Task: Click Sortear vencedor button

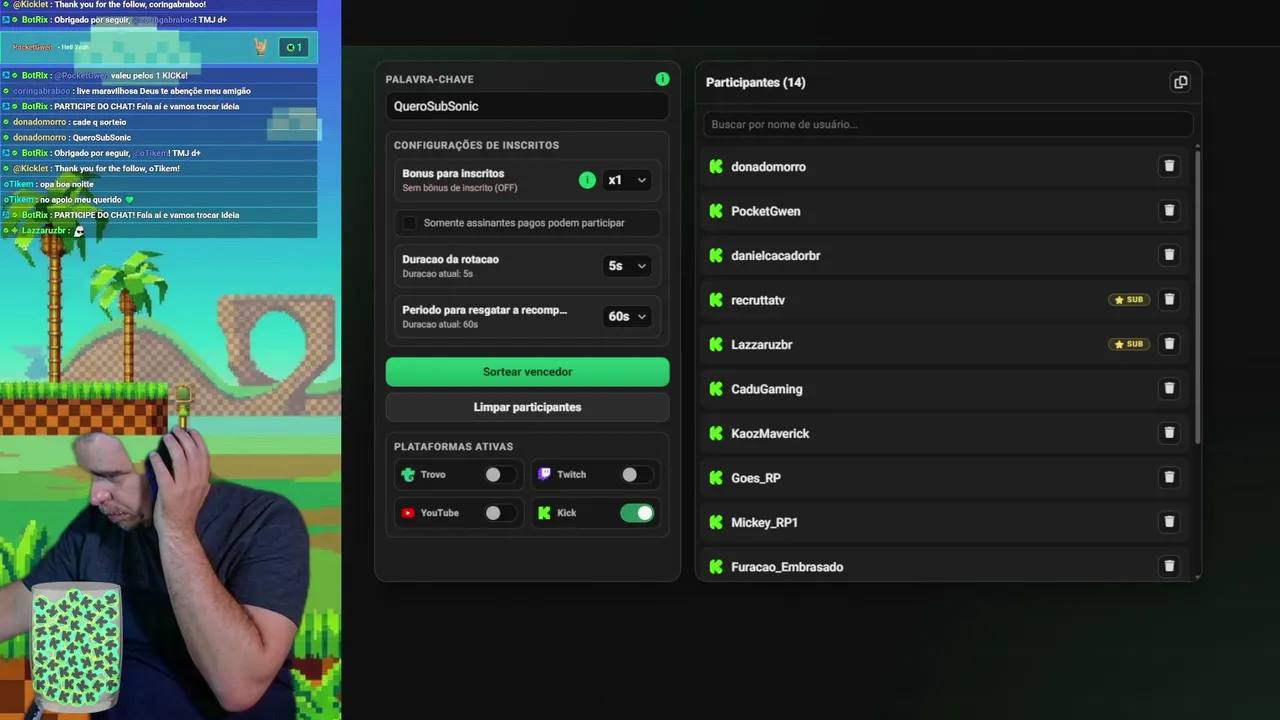Action: click(x=527, y=372)
